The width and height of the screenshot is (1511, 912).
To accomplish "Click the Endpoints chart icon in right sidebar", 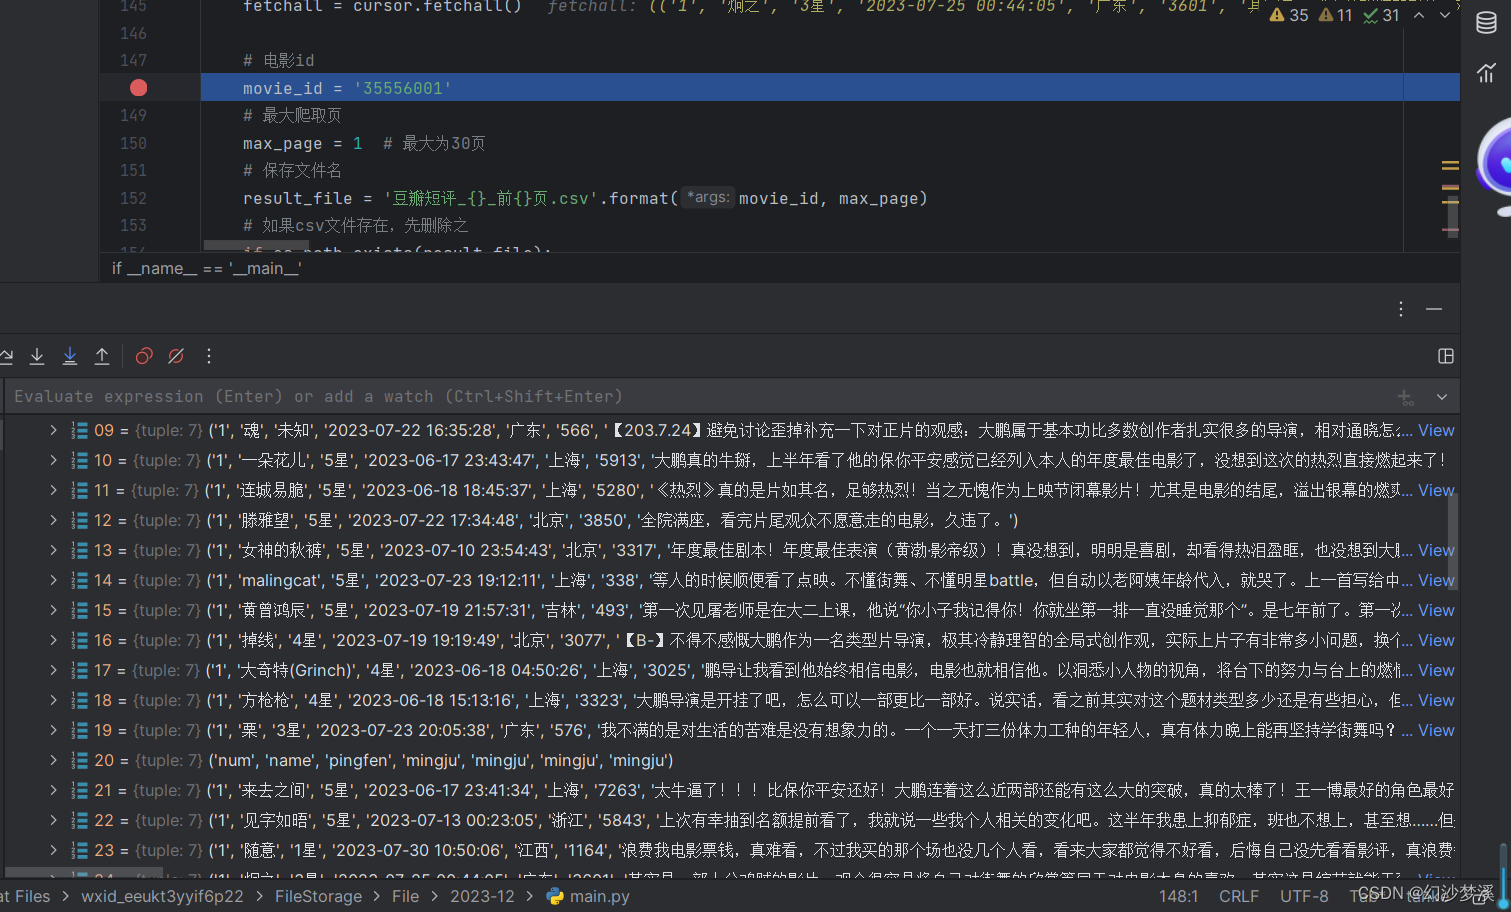I will pyautogui.click(x=1487, y=72).
